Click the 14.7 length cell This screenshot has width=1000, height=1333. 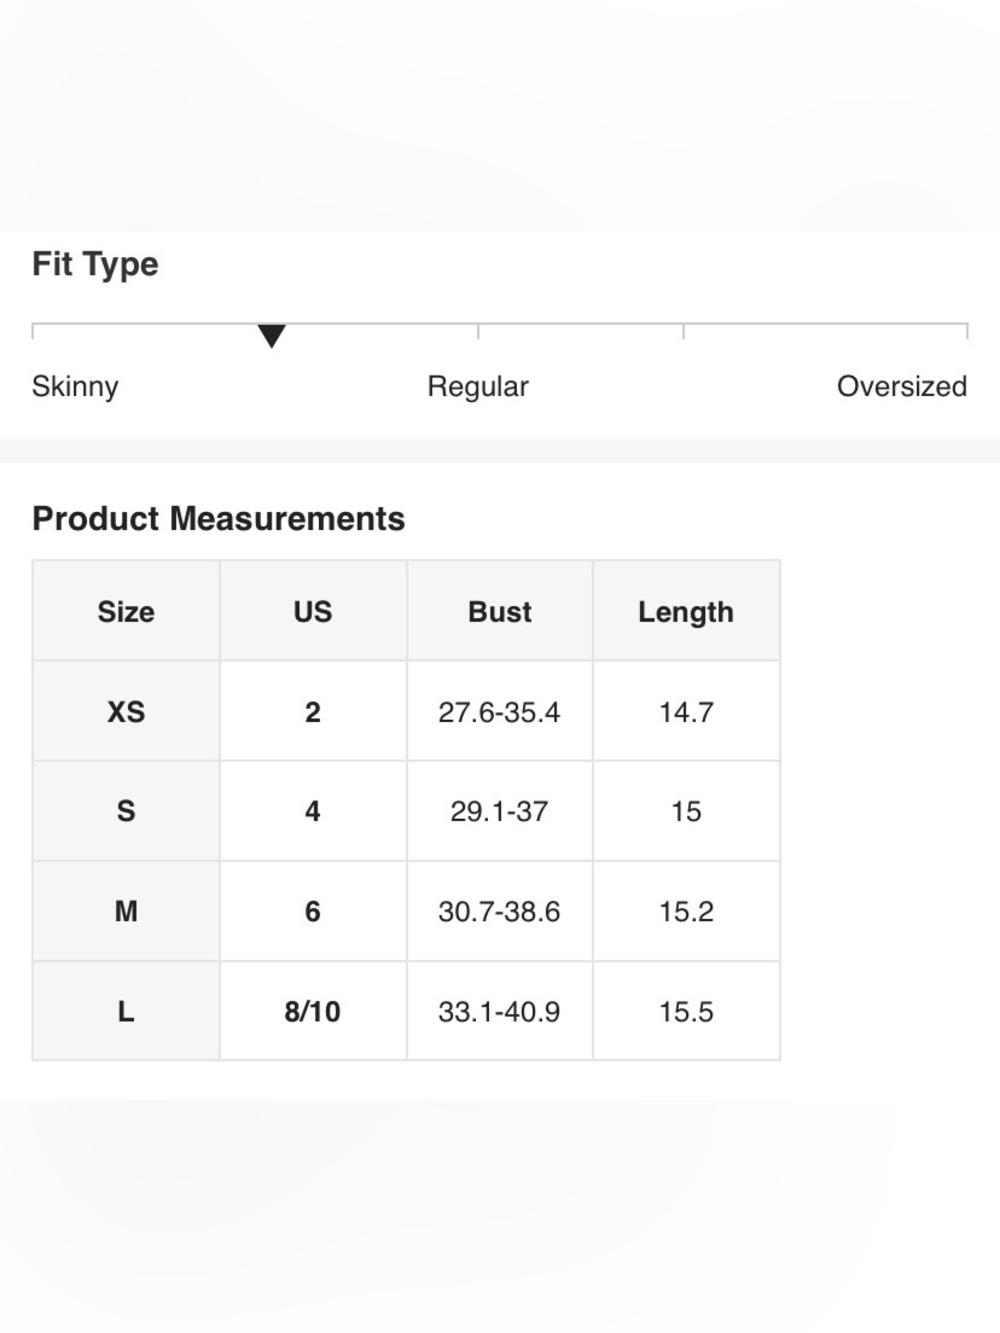click(686, 711)
